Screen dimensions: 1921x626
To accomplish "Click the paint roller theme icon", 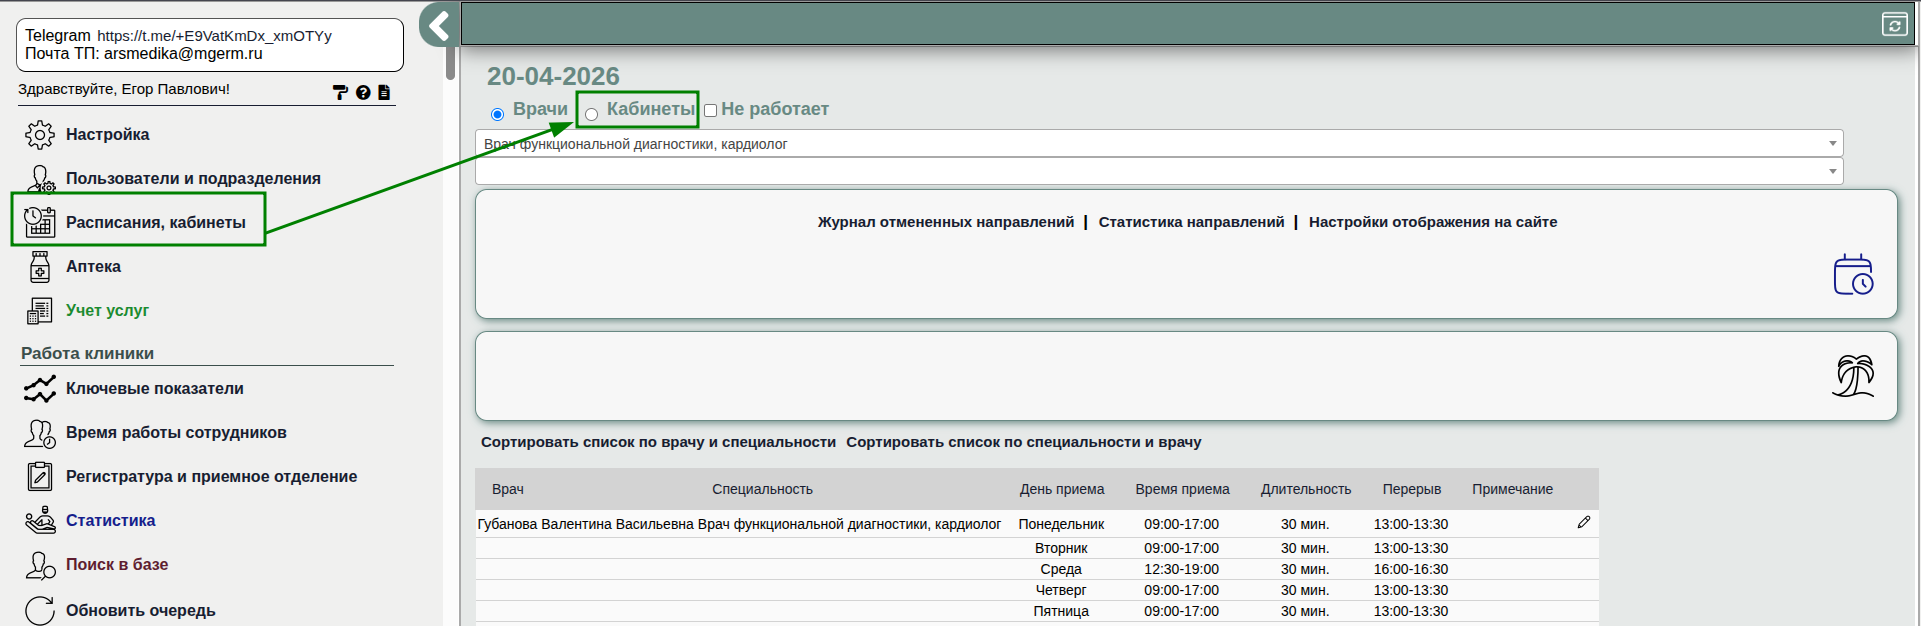I will (x=340, y=92).
